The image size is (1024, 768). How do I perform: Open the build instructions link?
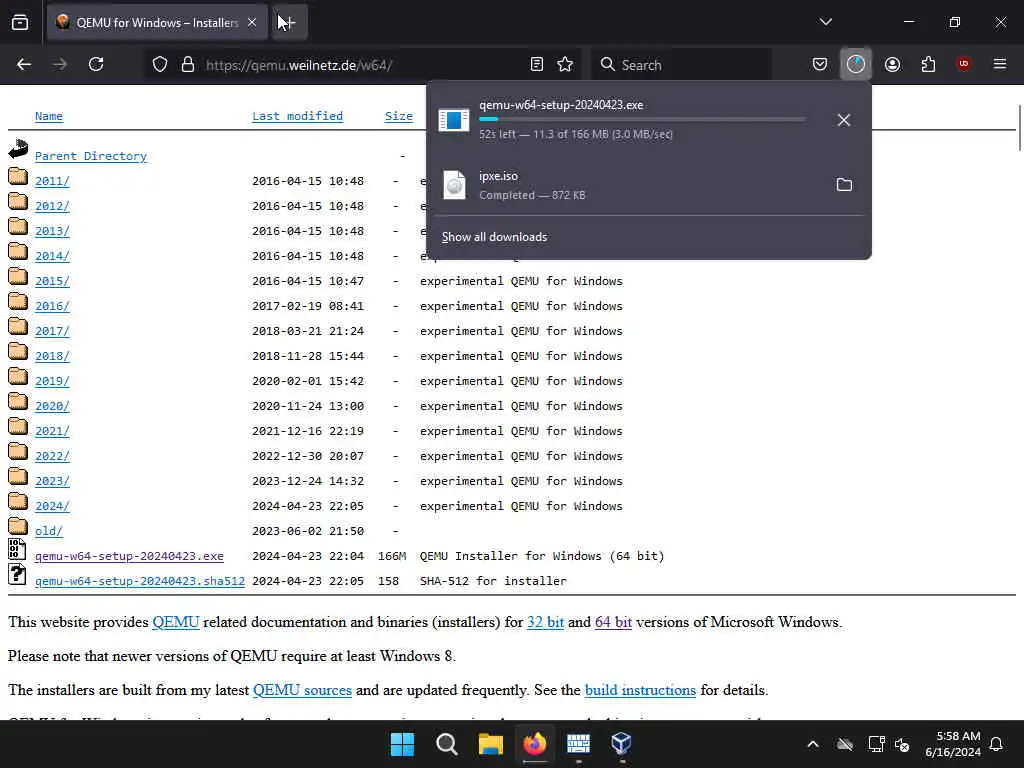[640, 690]
